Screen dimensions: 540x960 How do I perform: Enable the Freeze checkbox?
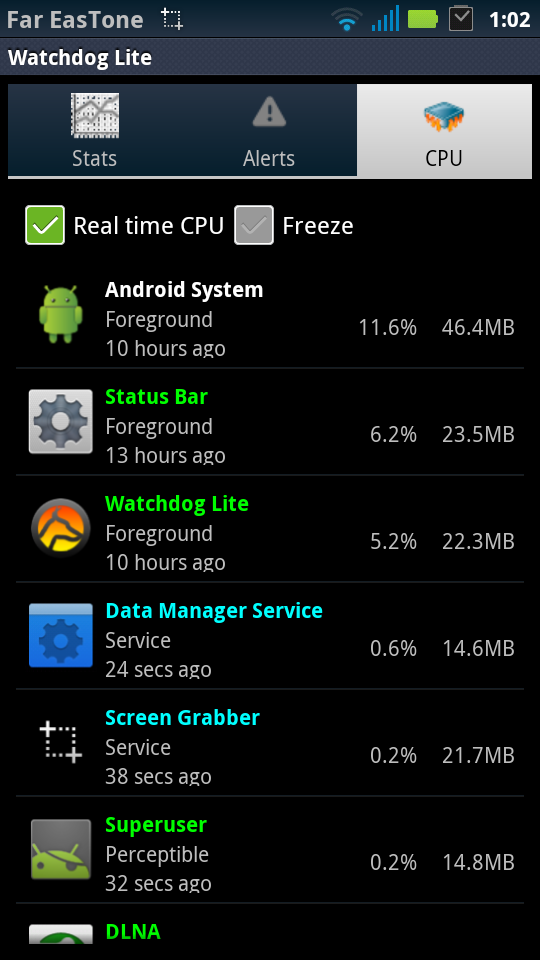(x=253, y=225)
